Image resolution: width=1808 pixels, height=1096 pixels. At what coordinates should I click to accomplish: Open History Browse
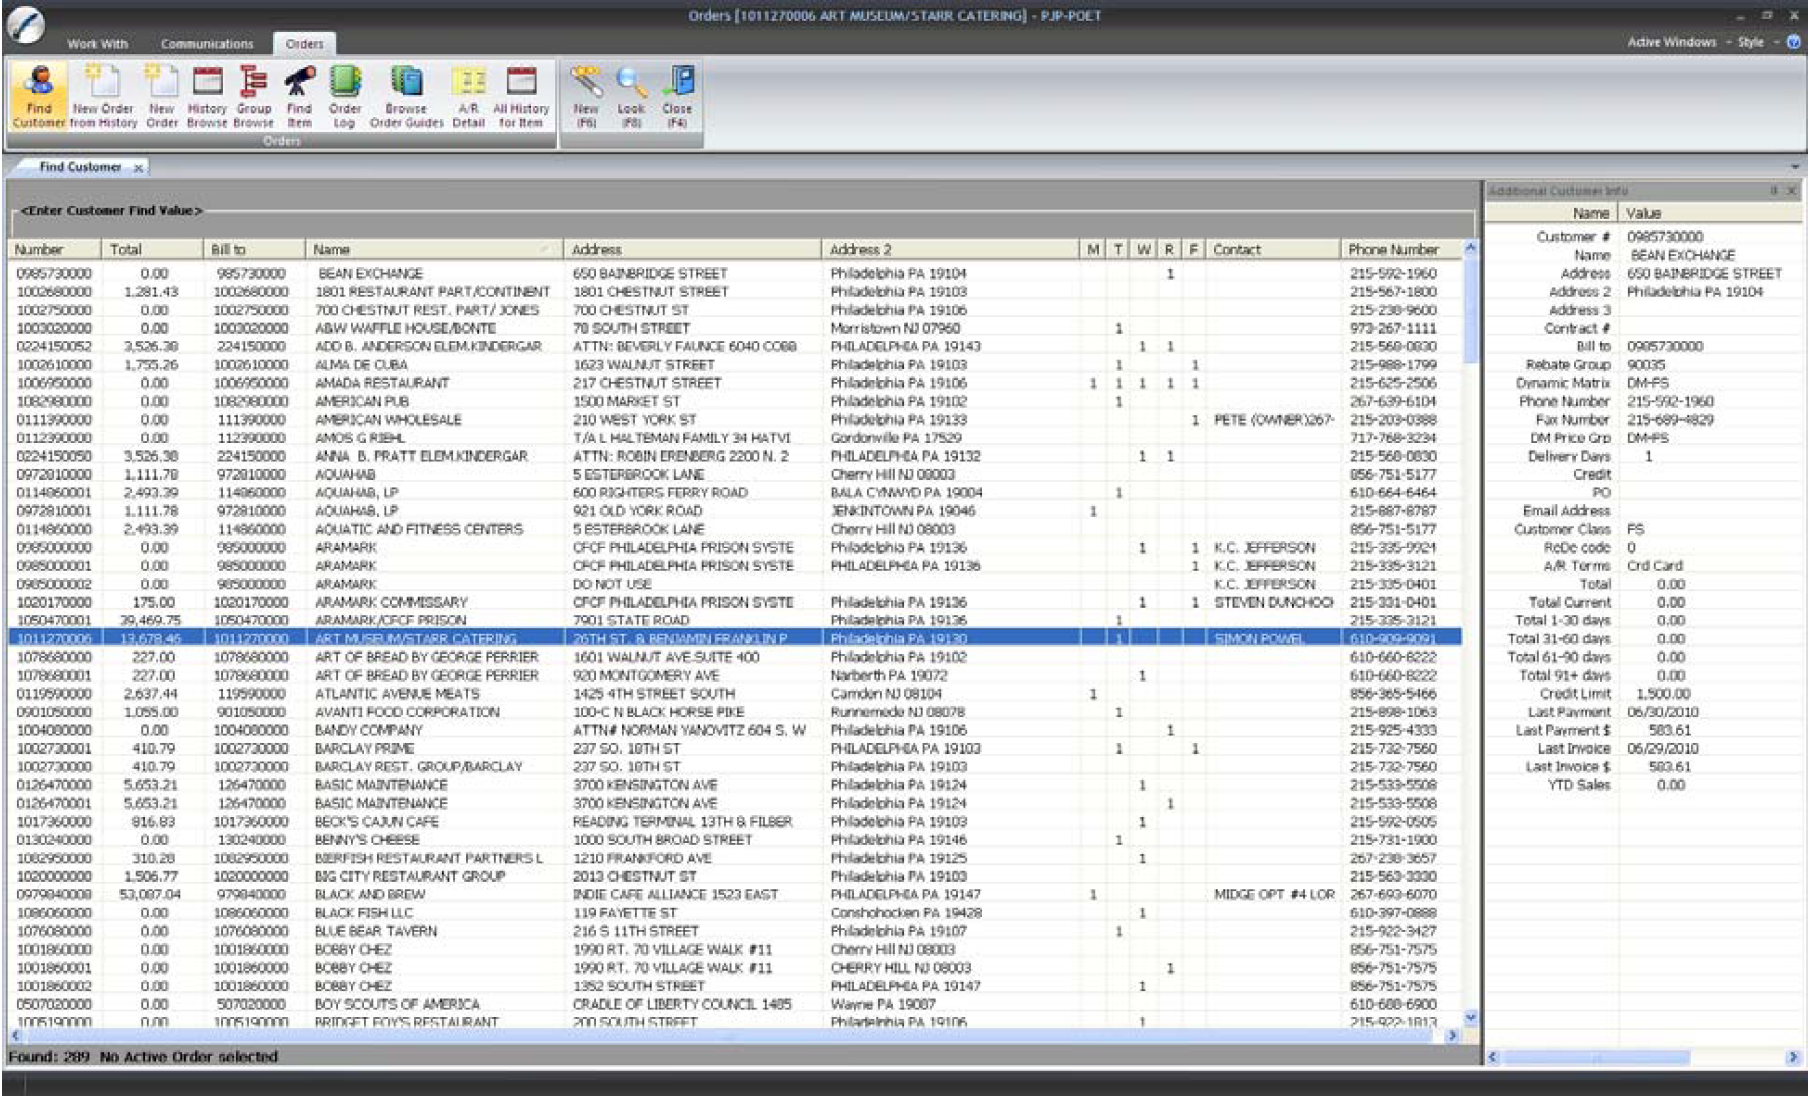click(207, 96)
